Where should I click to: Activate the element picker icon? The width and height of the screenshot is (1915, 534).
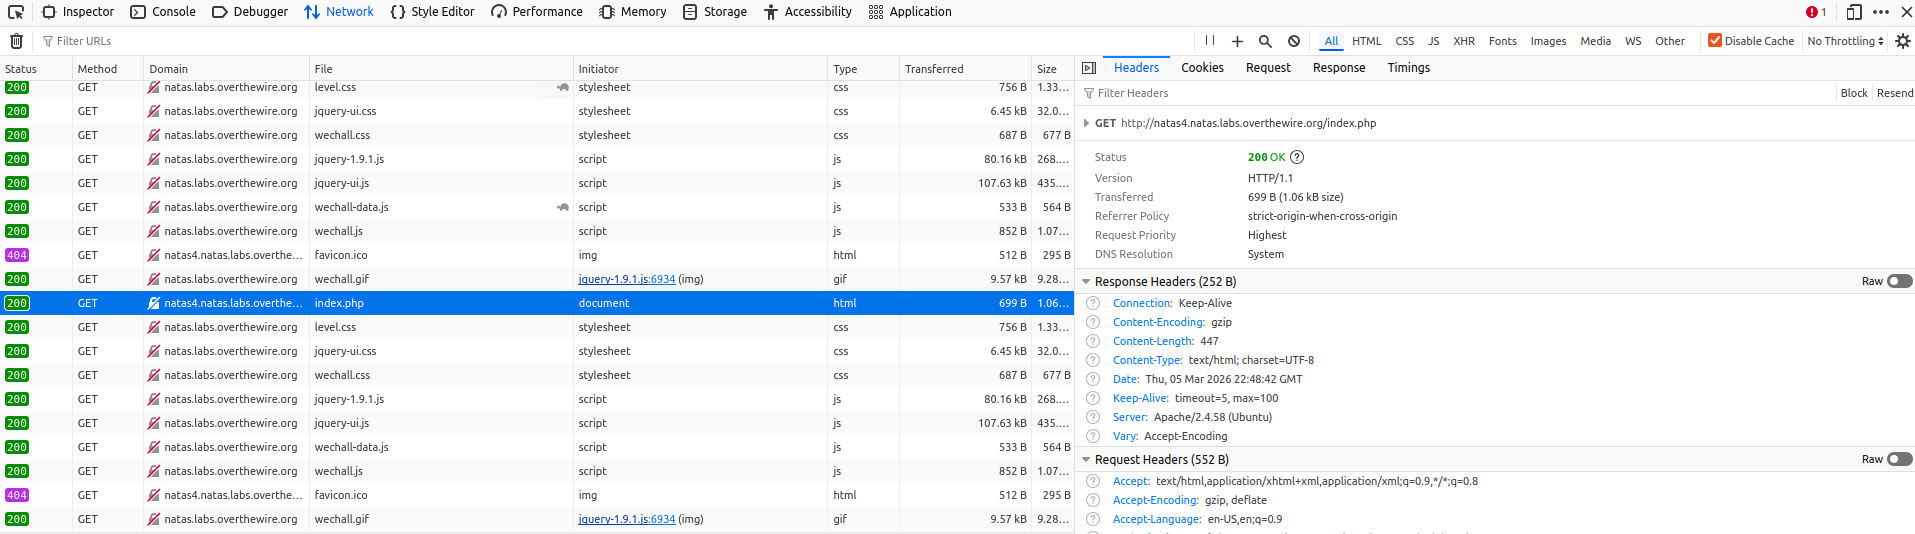click(x=16, y=12)
